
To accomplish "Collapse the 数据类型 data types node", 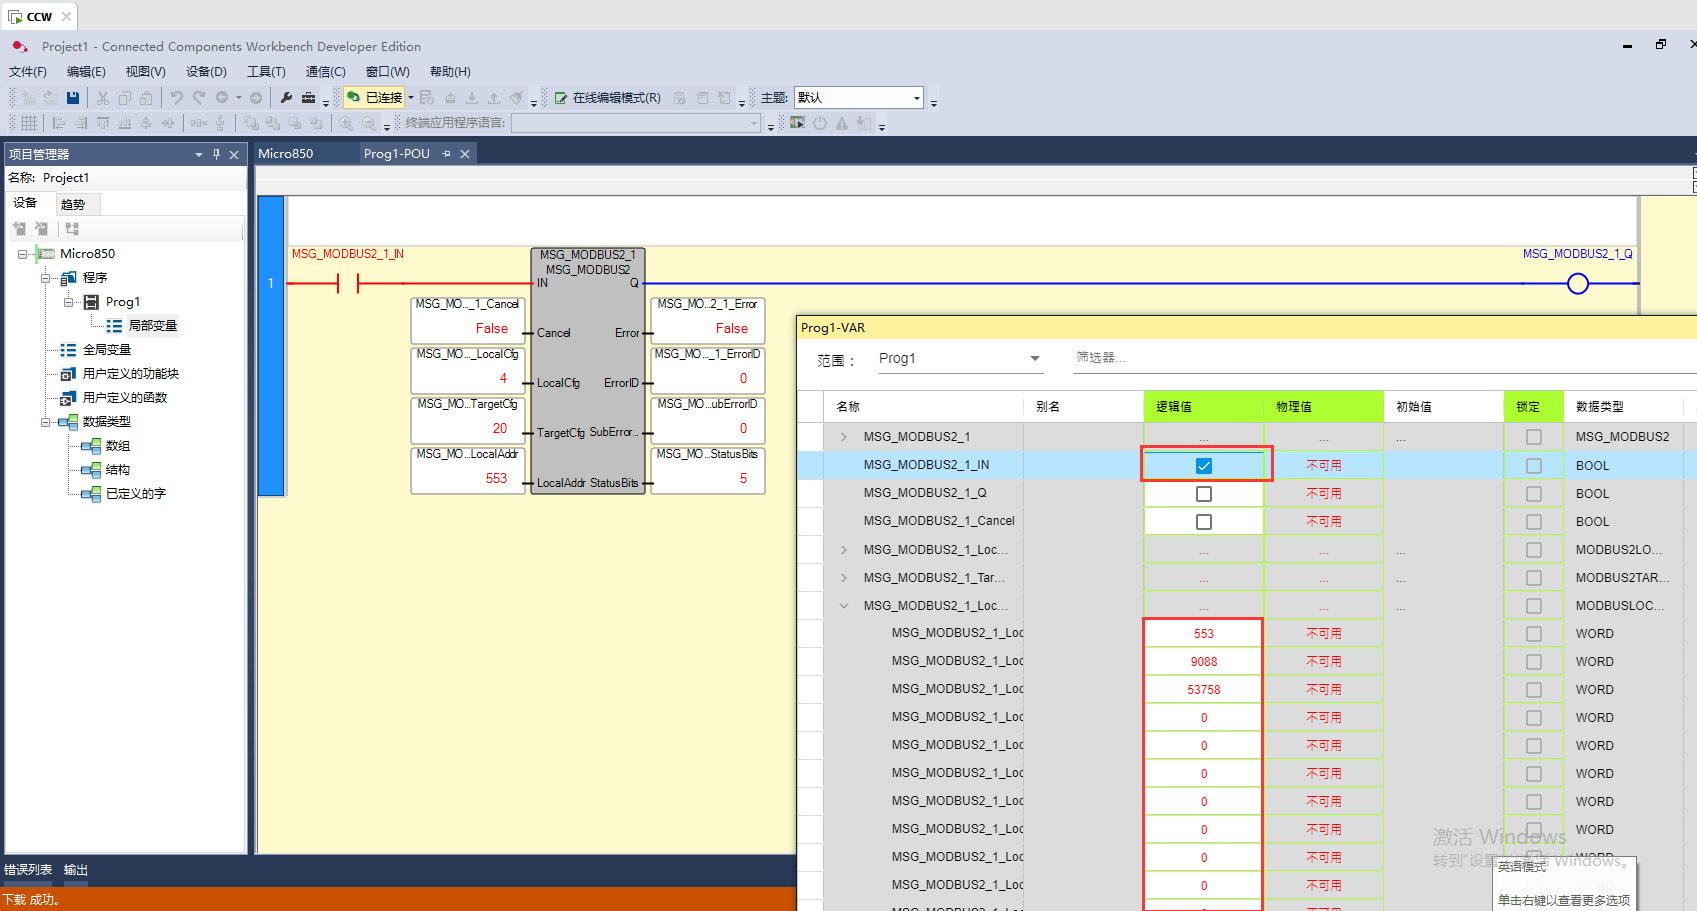I will click(x=45, y=422).
